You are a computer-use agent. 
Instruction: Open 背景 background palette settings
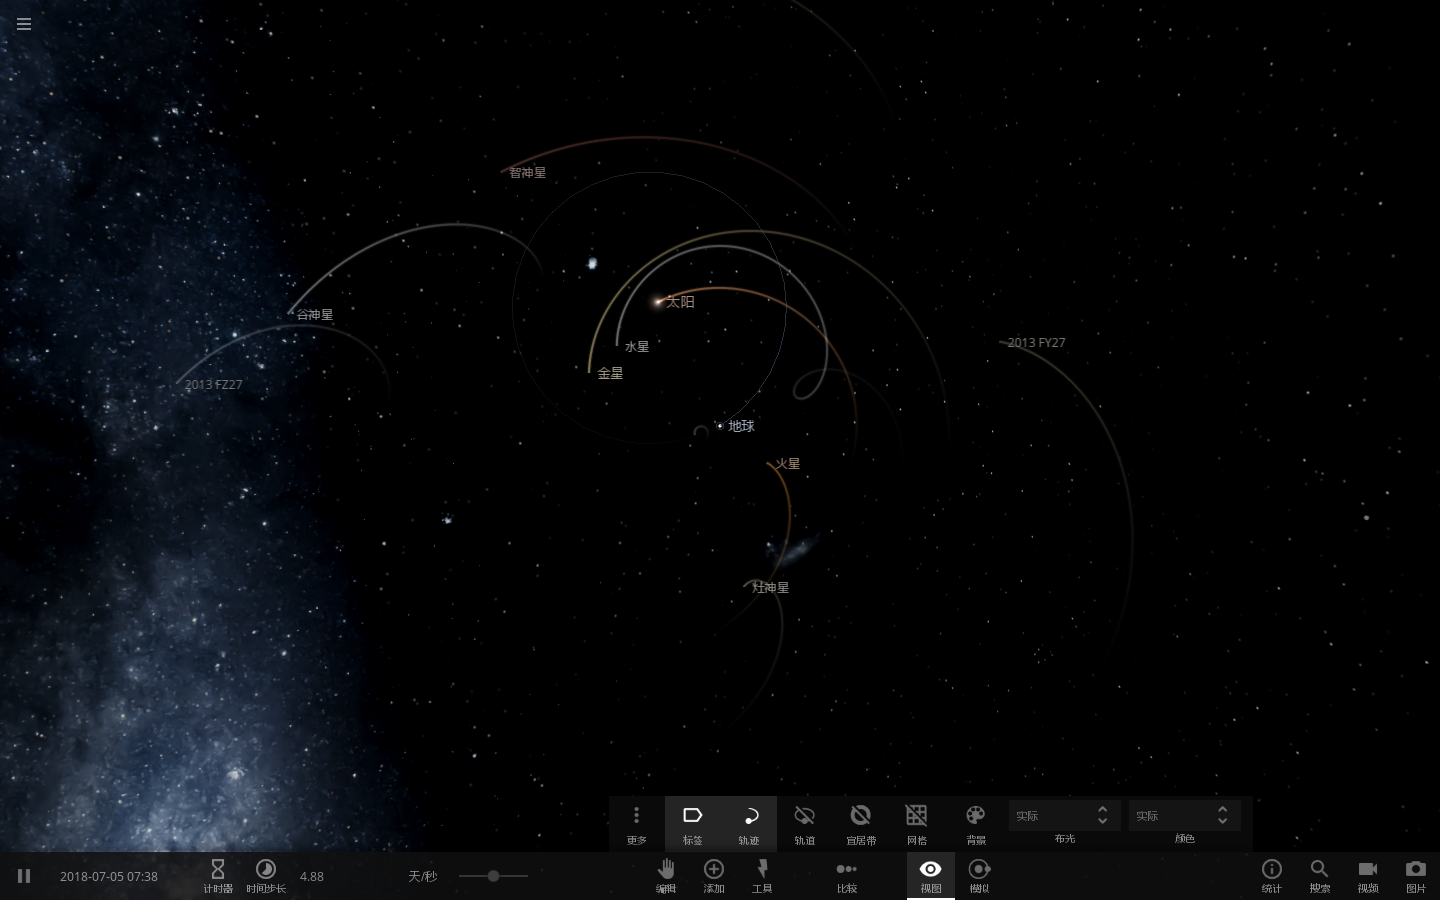pyautogui.click(x=976, y=825)
